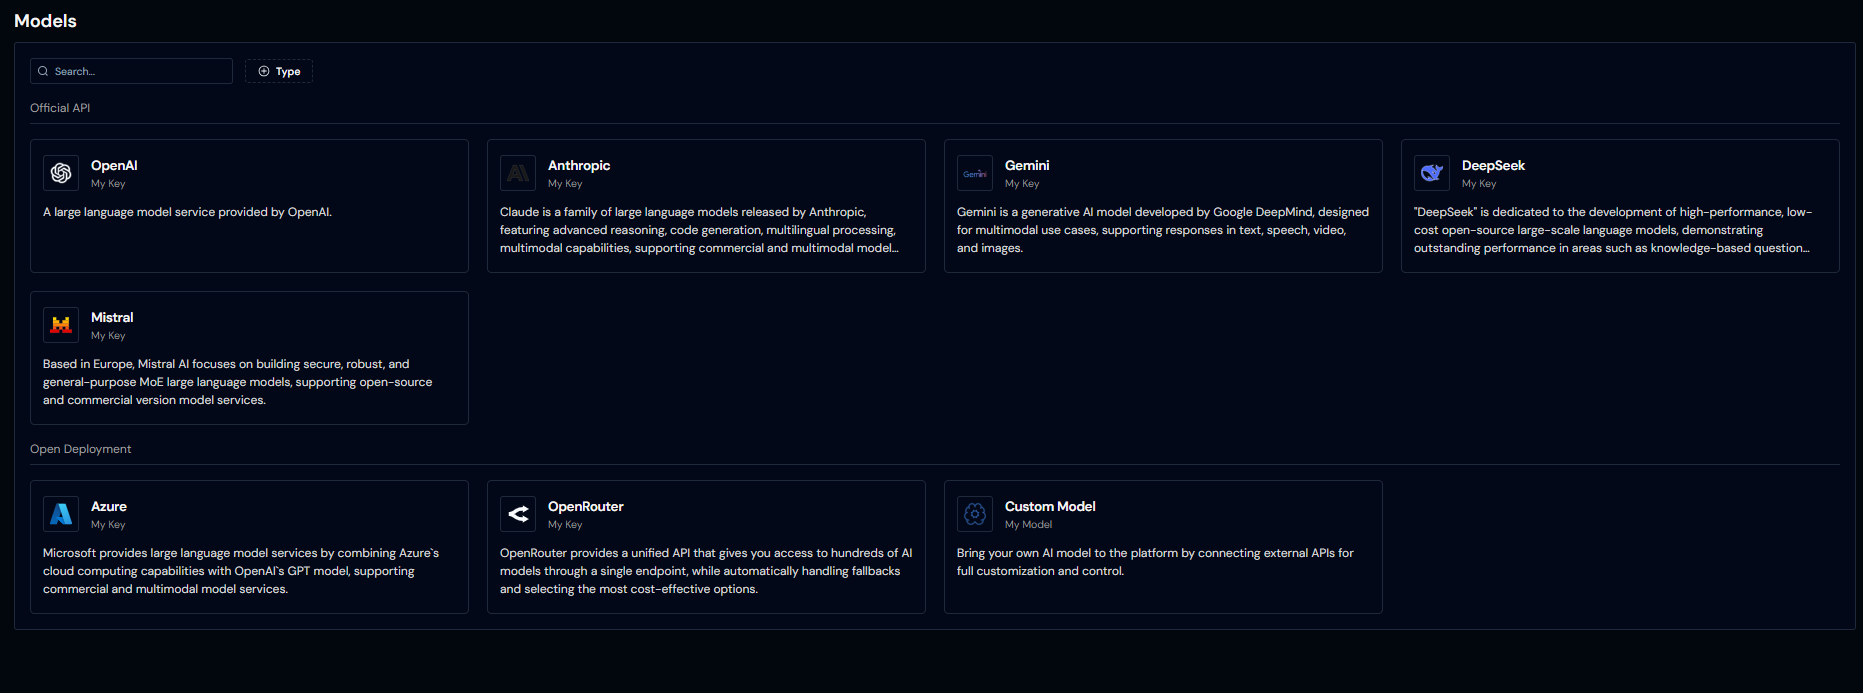The height and width of the screenshot is (693, 1863).
Task: Click the Gemini logo icon
Action: [x=975, y=173]
